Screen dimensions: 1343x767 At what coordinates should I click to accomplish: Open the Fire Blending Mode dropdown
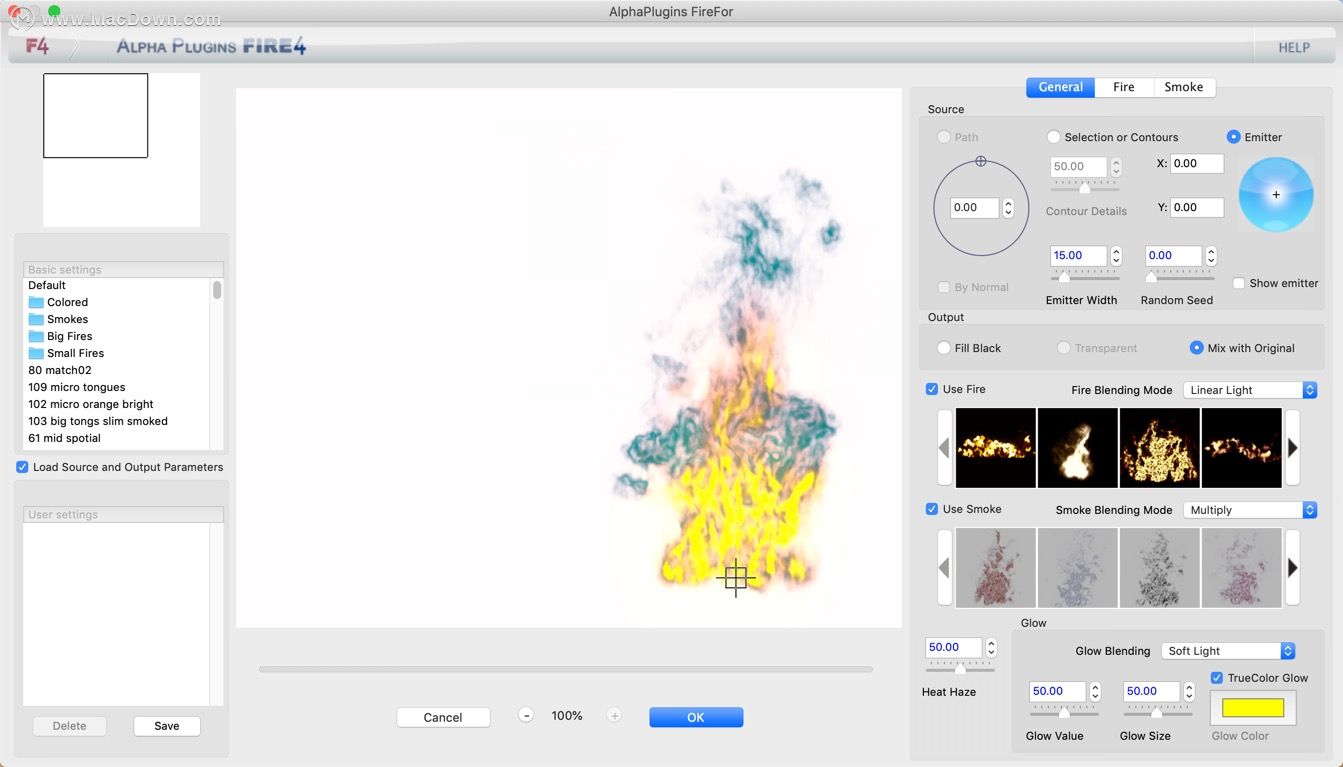[x=1250, y=390]
